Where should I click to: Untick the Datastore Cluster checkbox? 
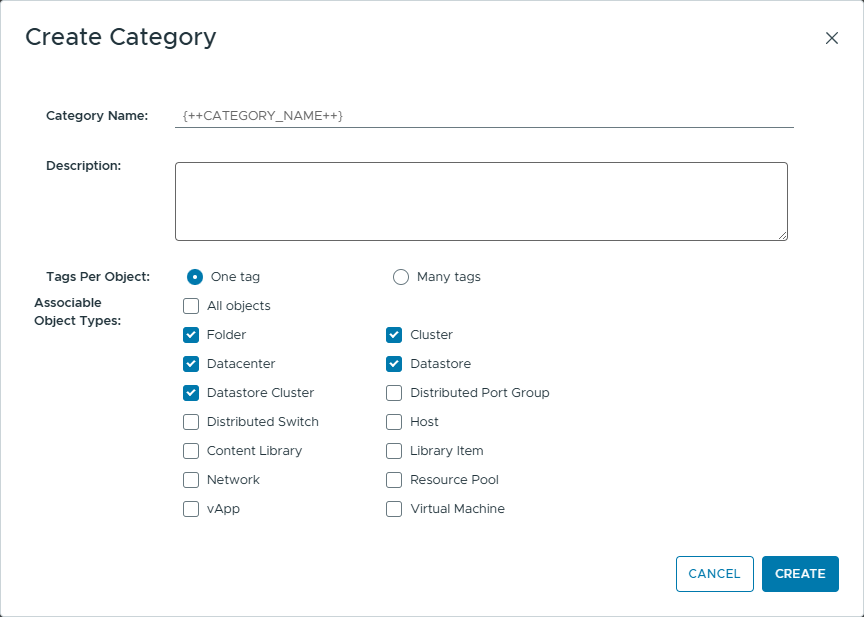[191, 393]
